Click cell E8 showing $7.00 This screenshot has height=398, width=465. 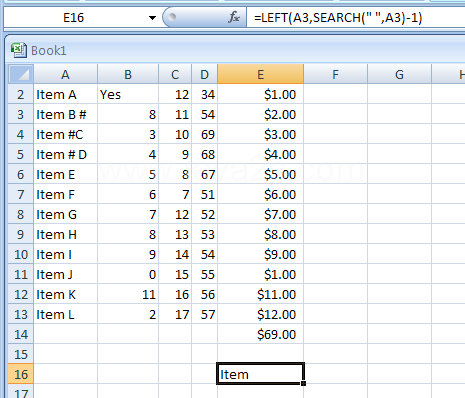click(x=260, y=214)
